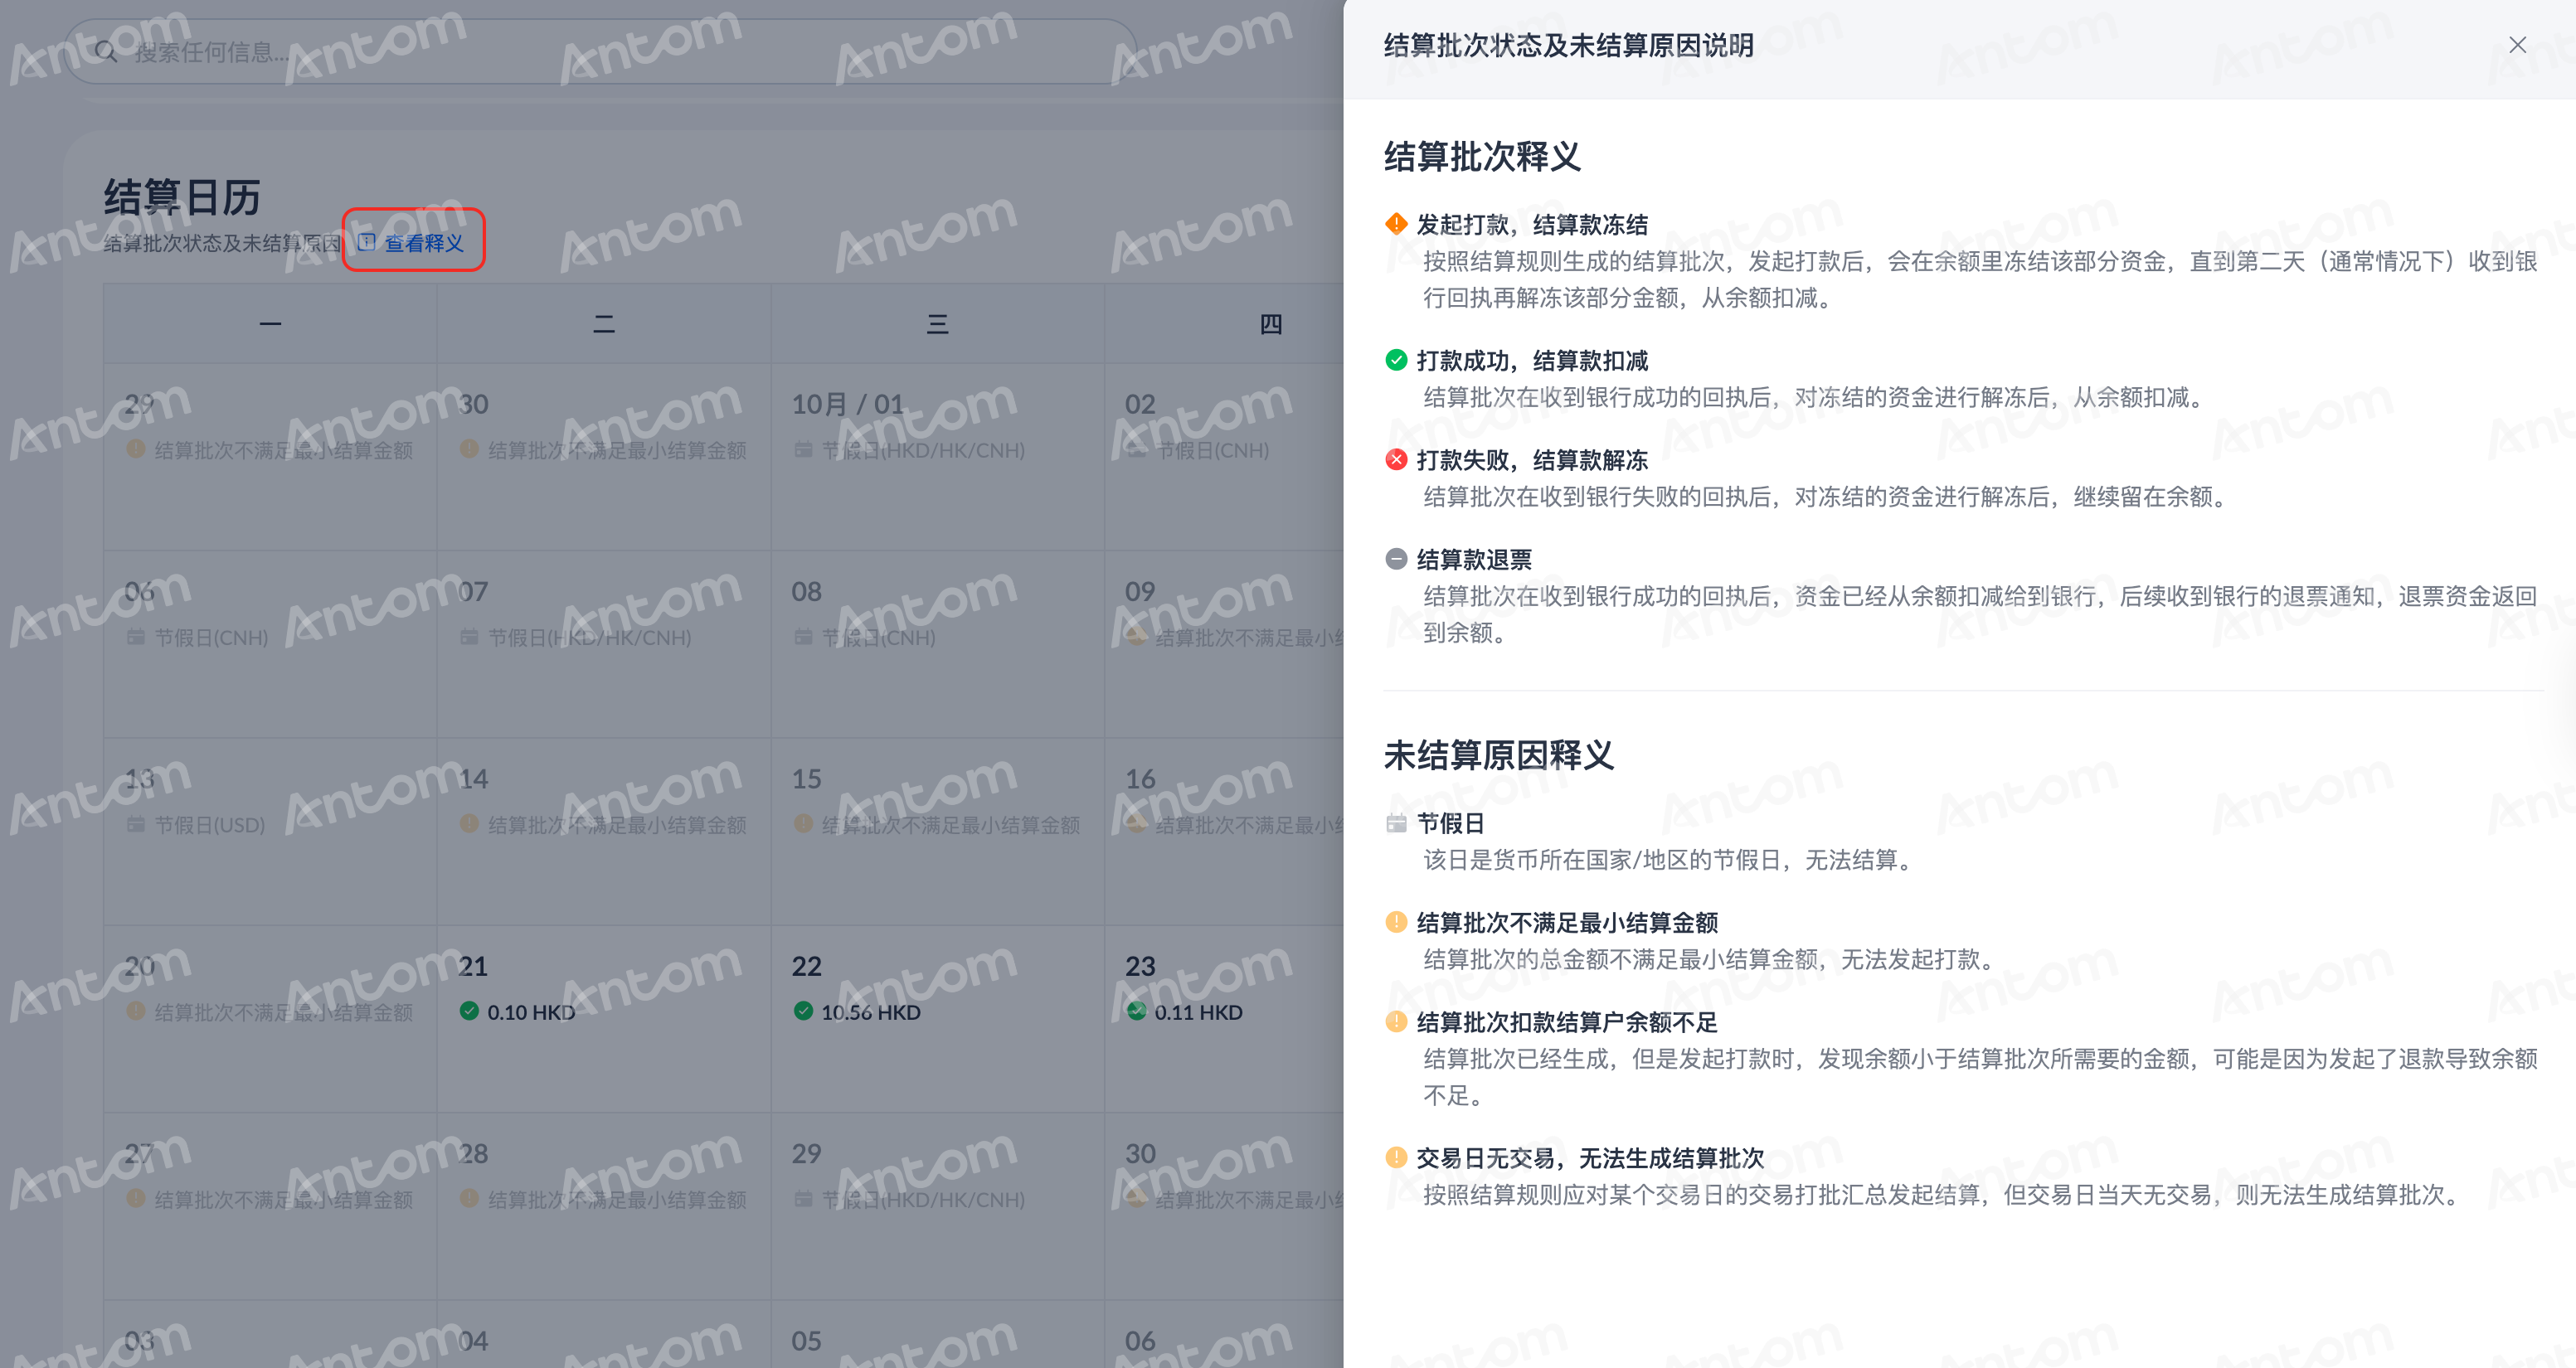
Task: Click gray minus icon beside 结算款退票
Action: click(x=1396, y=559)
